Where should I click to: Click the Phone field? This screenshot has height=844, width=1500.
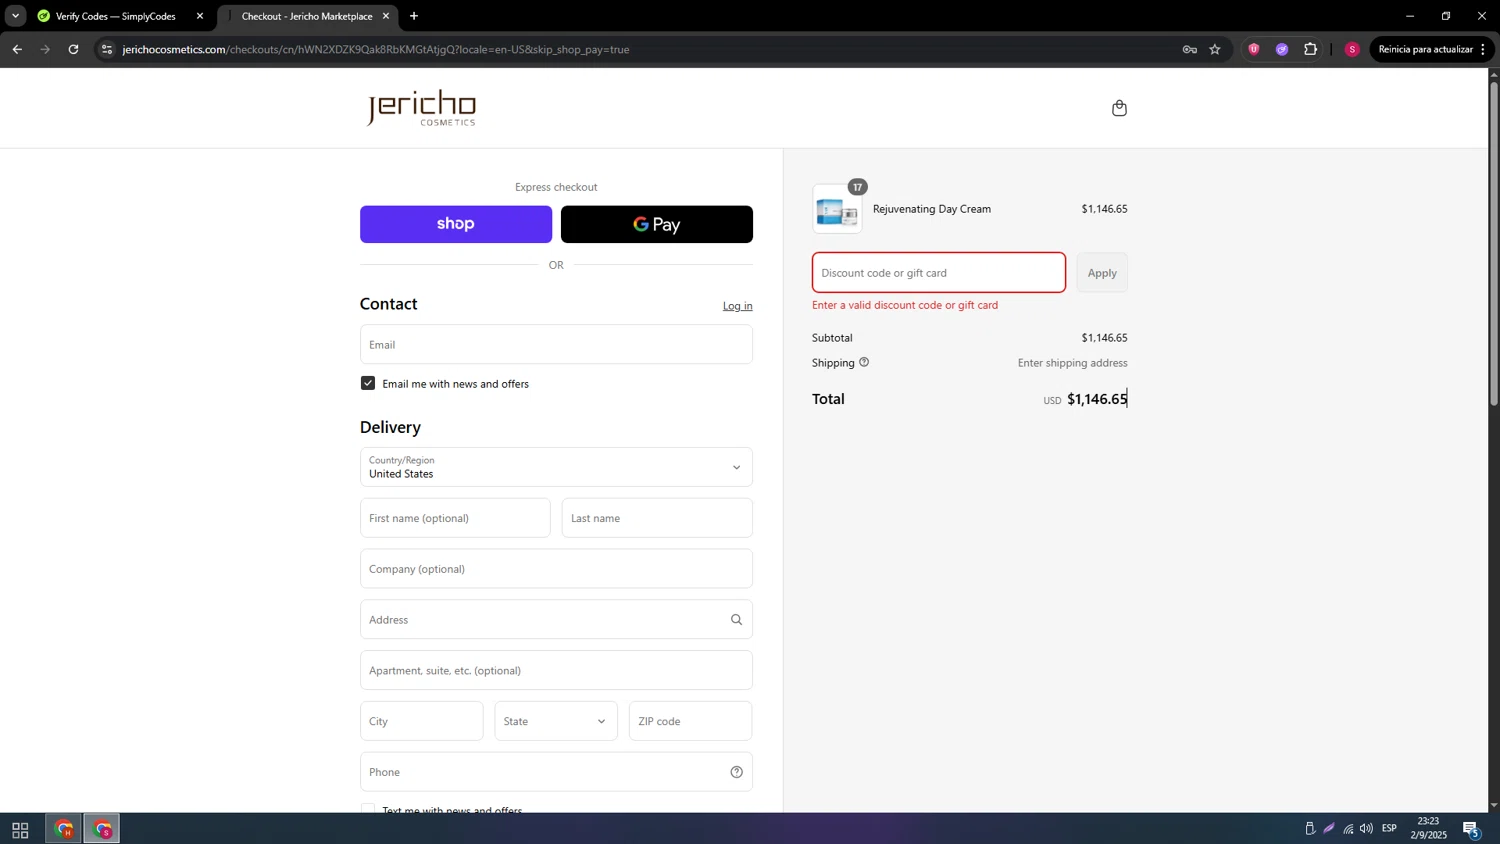(x=556, y=772)
